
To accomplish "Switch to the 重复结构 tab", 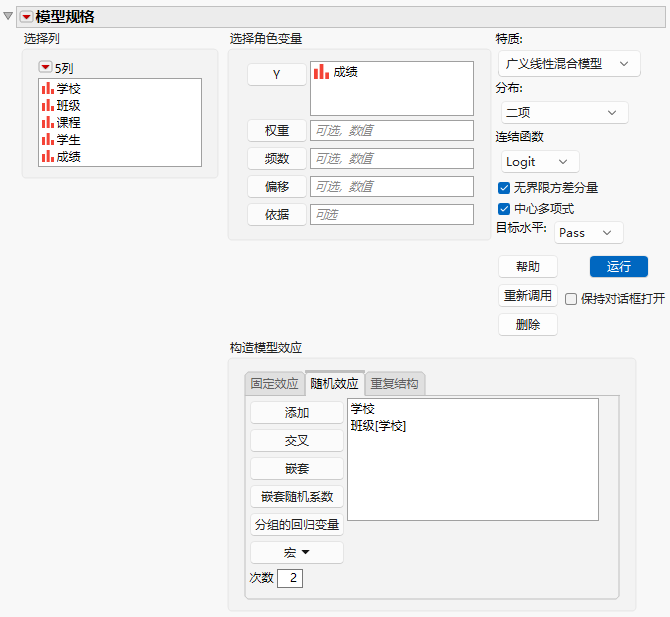I will pos(394,383).
